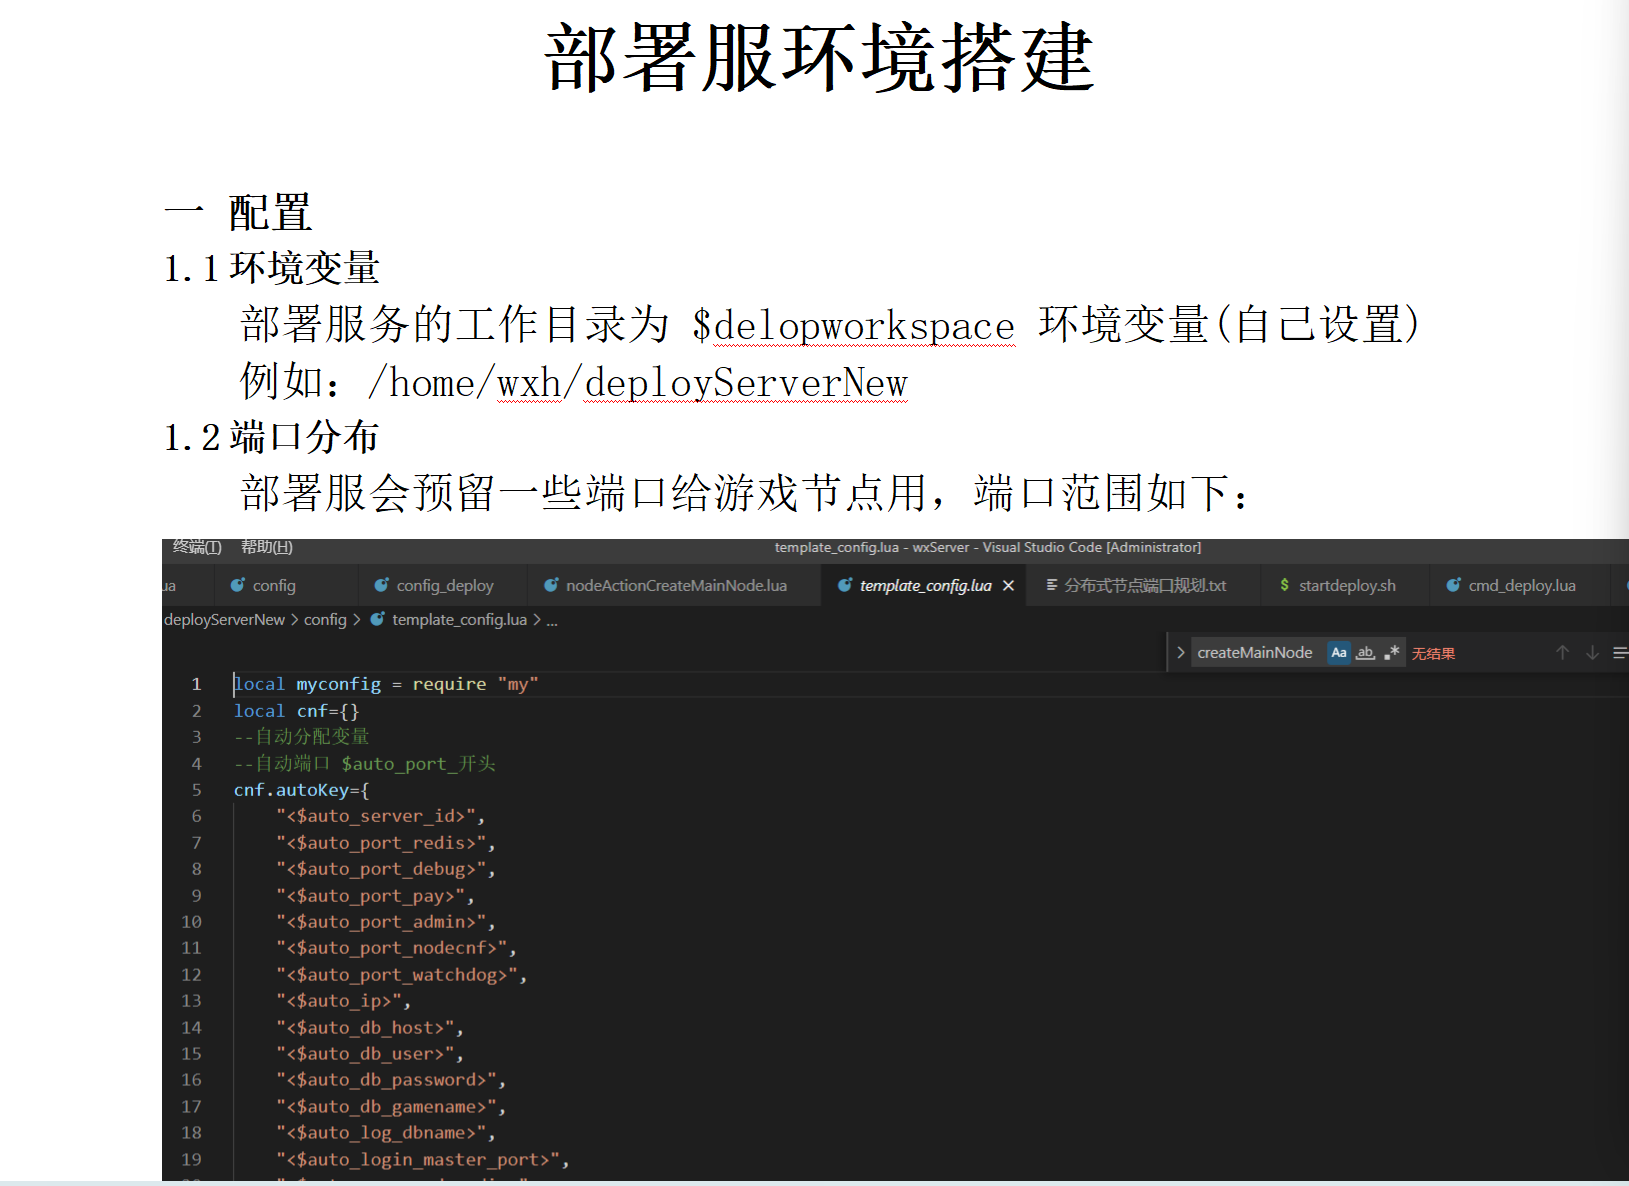This screenshot has width=1629, height=1186.
Task: Click the string "<$auto_server_id>"
Action: pos(375,816)
